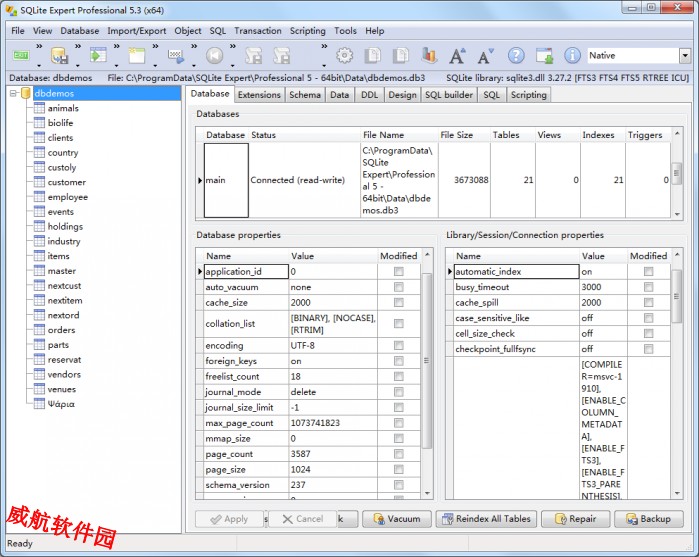699x557 pixels.
Task: Toggle Modified checkbox for application_id
Action: tap(399, 272)
